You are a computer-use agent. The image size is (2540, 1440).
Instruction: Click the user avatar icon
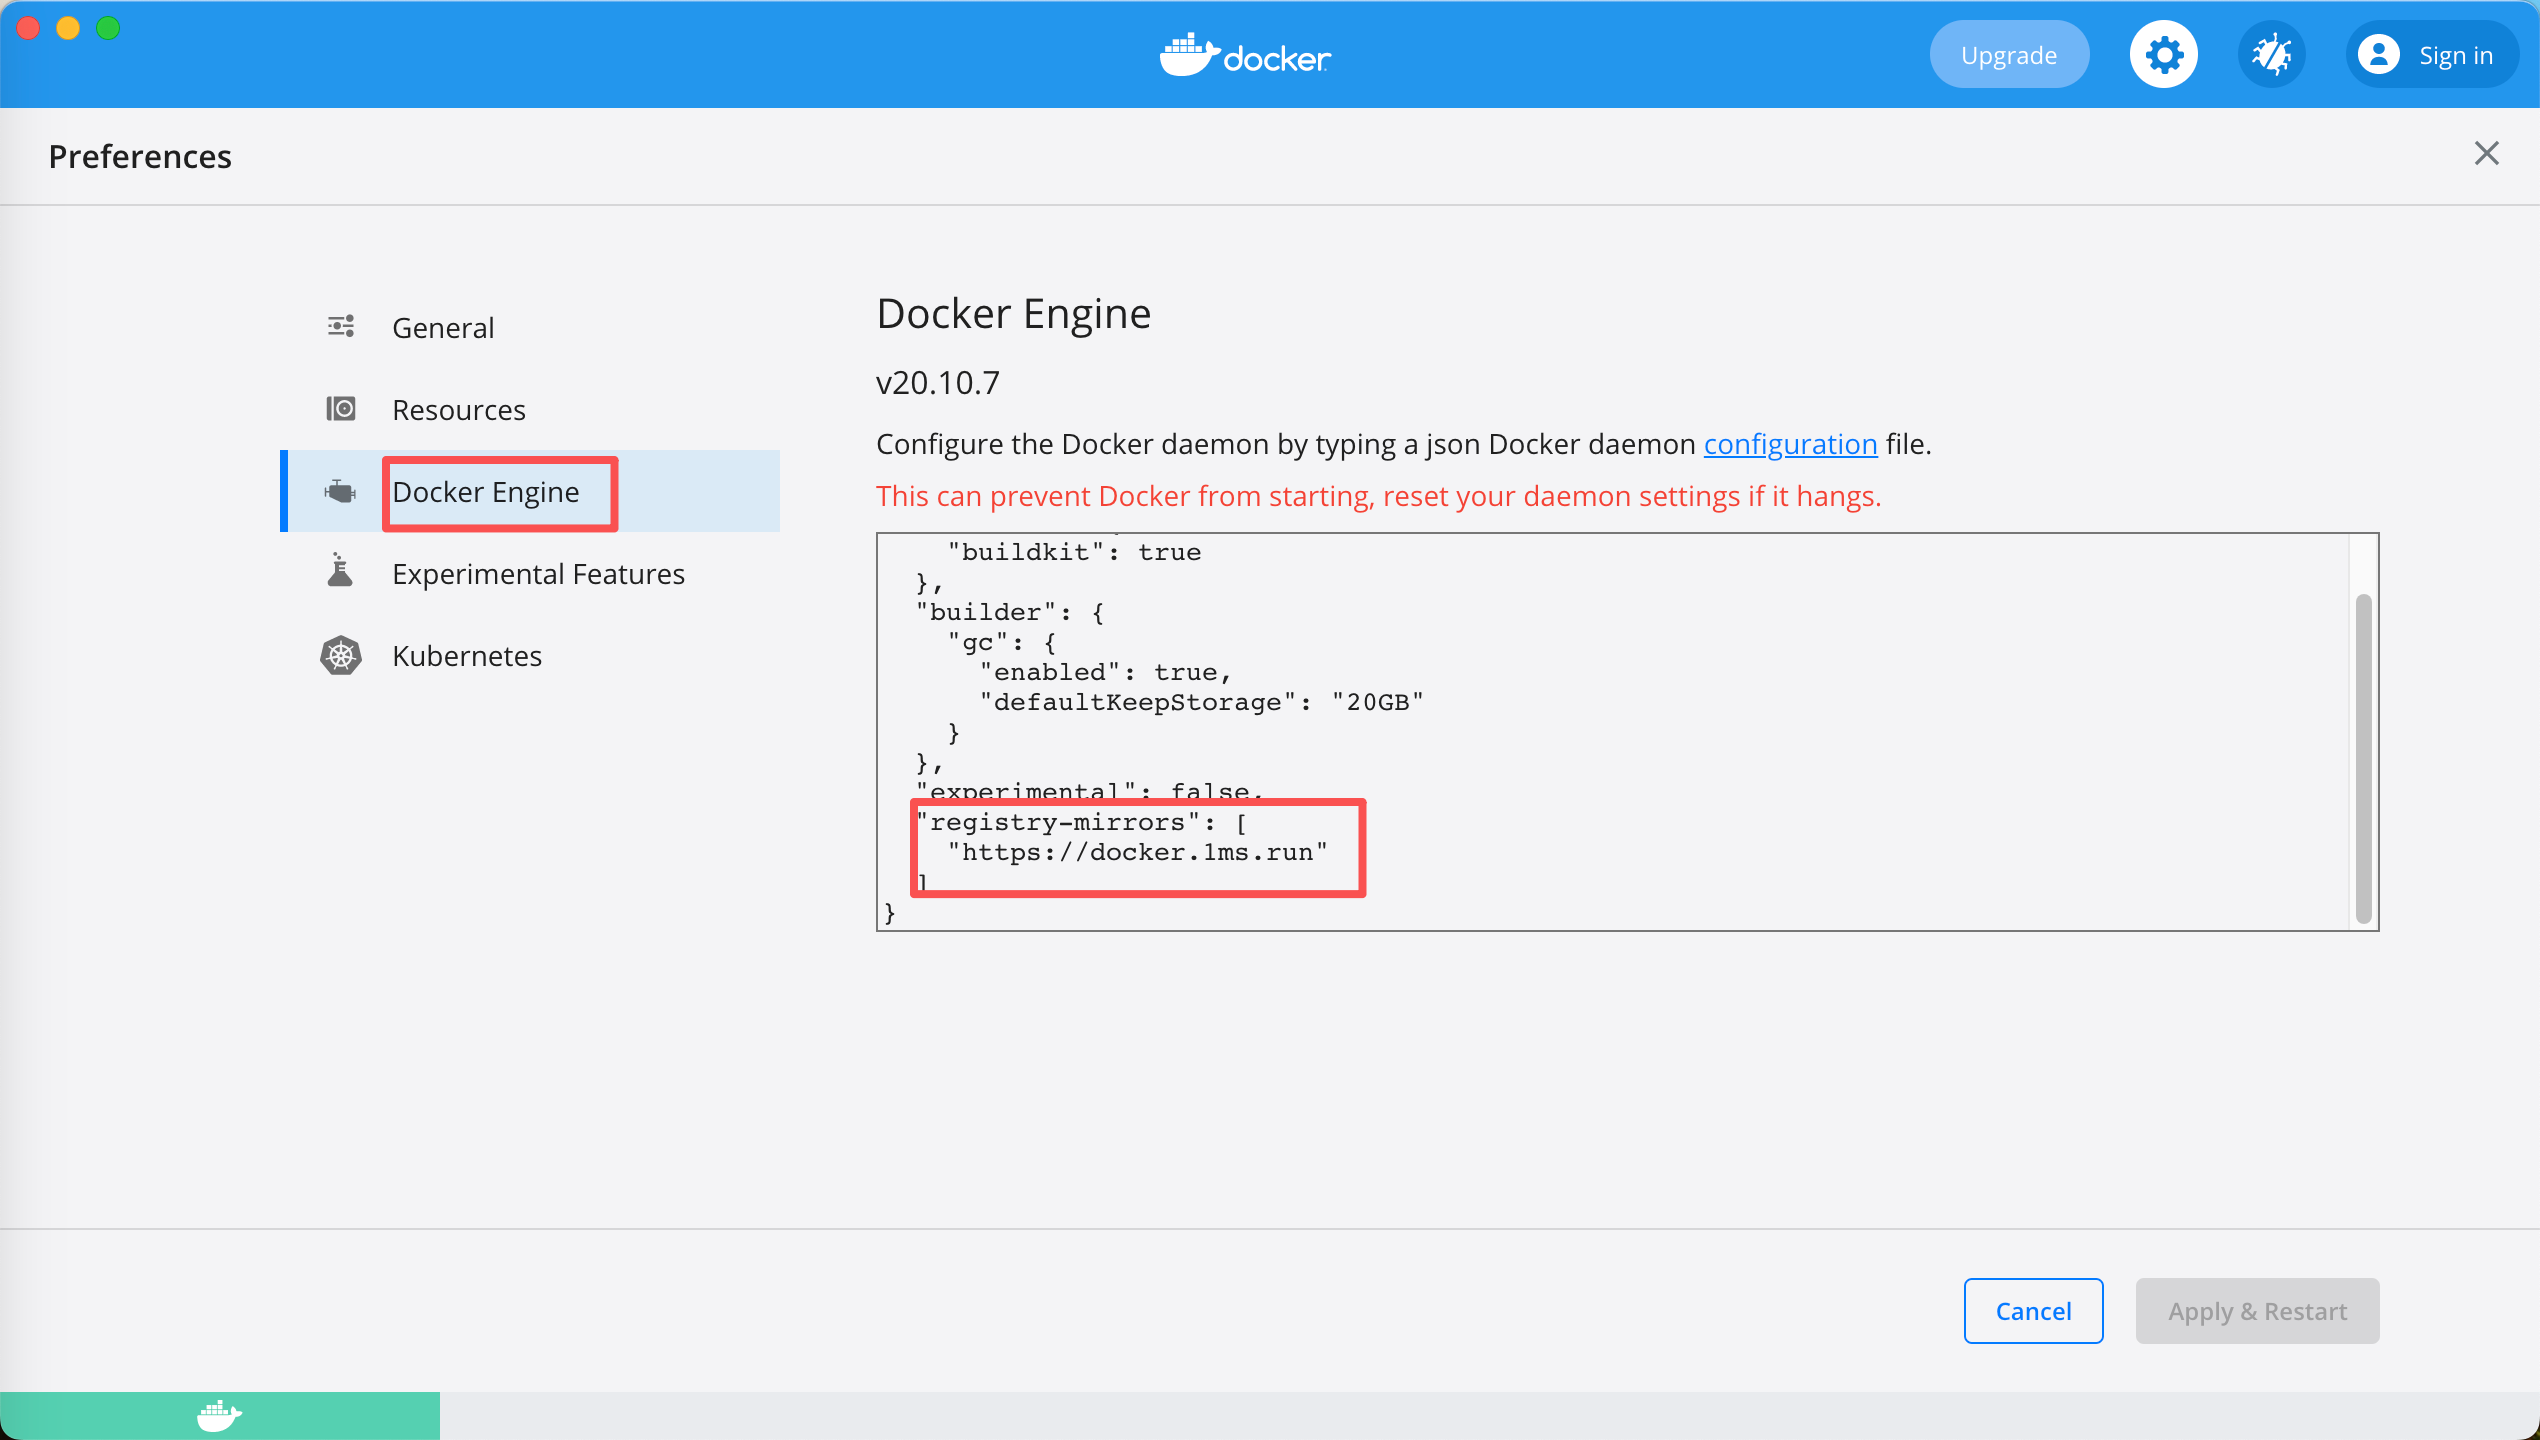[2379, 55]
